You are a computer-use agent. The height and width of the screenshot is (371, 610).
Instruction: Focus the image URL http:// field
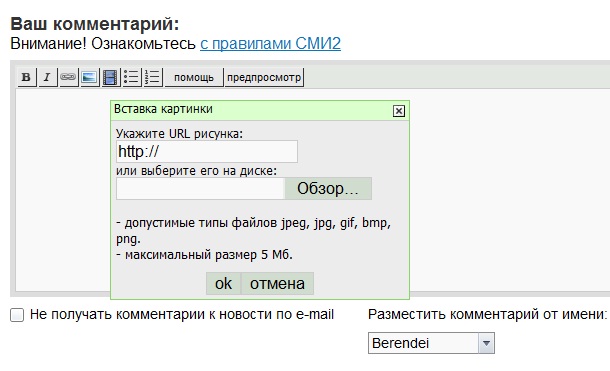pyautogui.click(x=207, y=152)
